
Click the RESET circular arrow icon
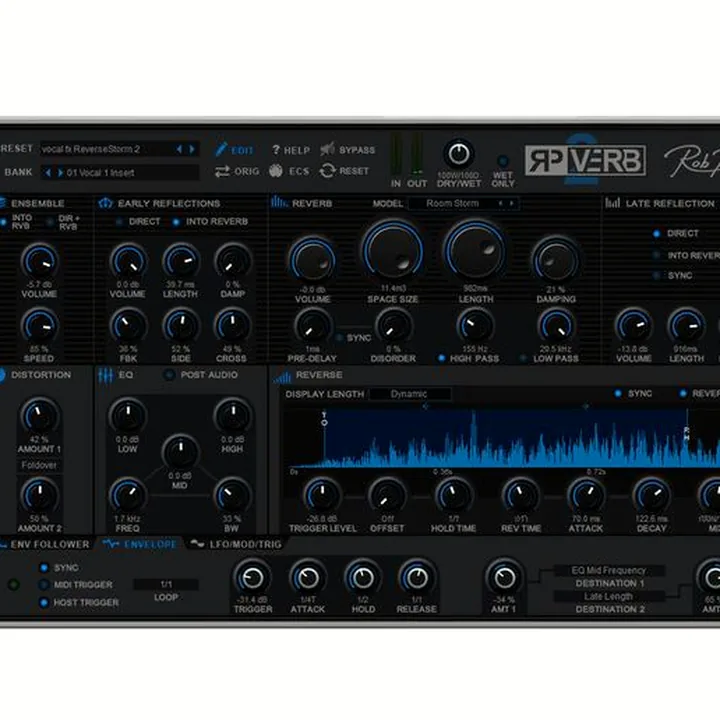coord(327,171)
